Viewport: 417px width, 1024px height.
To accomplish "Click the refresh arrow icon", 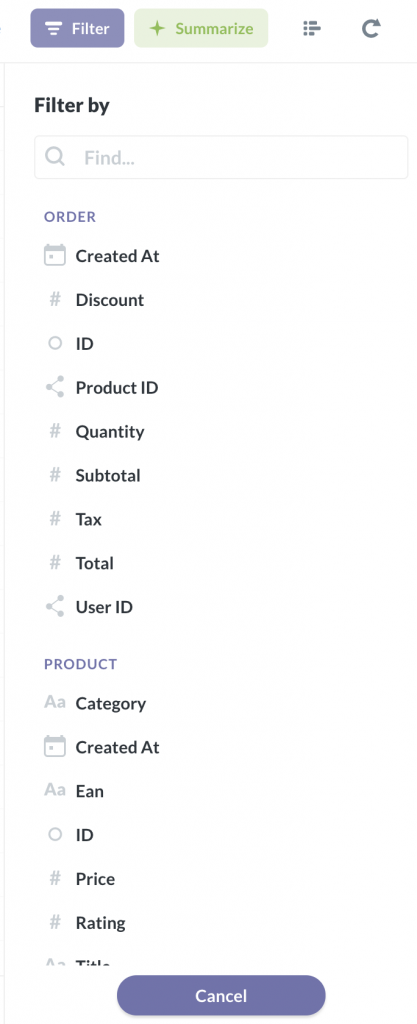I will [371, 28].
